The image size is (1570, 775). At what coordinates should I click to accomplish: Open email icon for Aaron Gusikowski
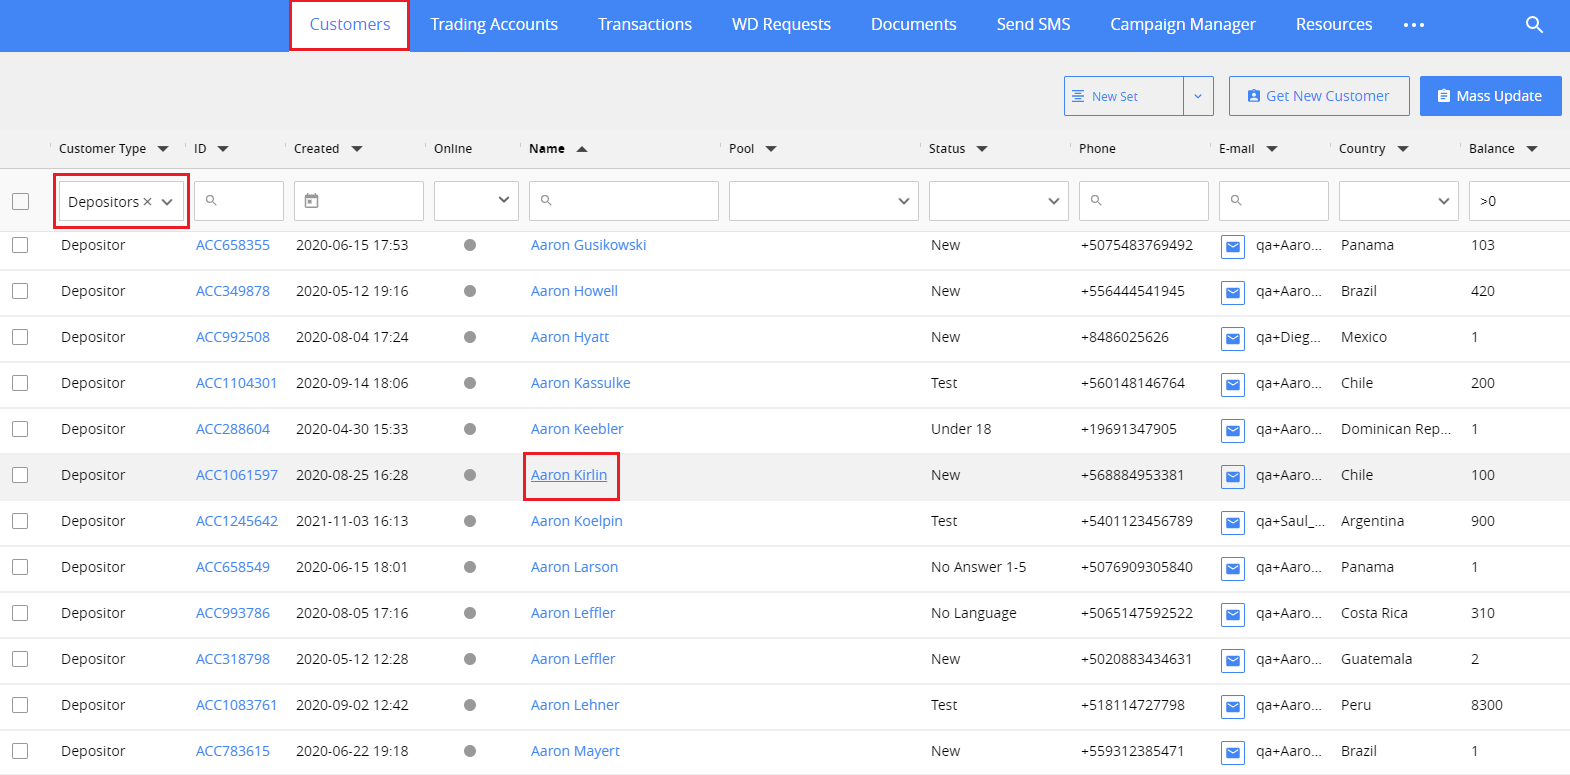pos(1233,247)
